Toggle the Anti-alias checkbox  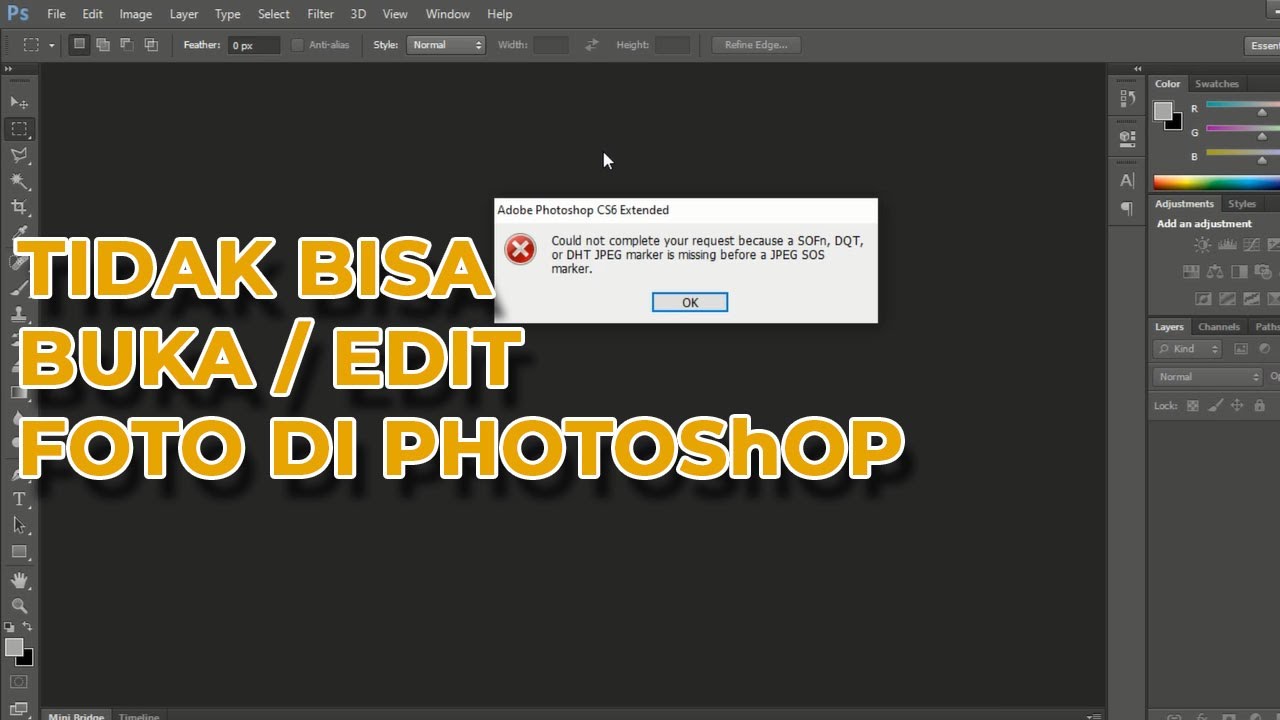pyautogui.click(x=297, y=45)
